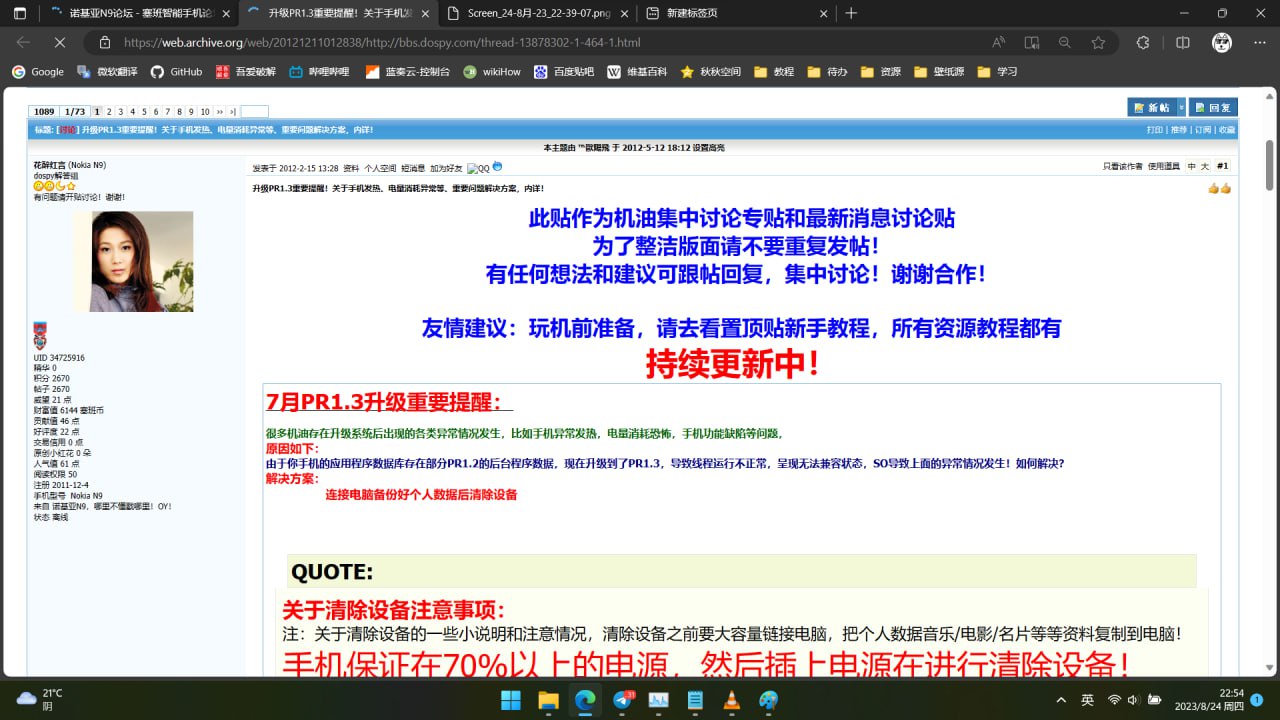Switch to Screen_24-8月-23 png tab
The width and height of the screenshot is (1280, 720).
(538, 13)
